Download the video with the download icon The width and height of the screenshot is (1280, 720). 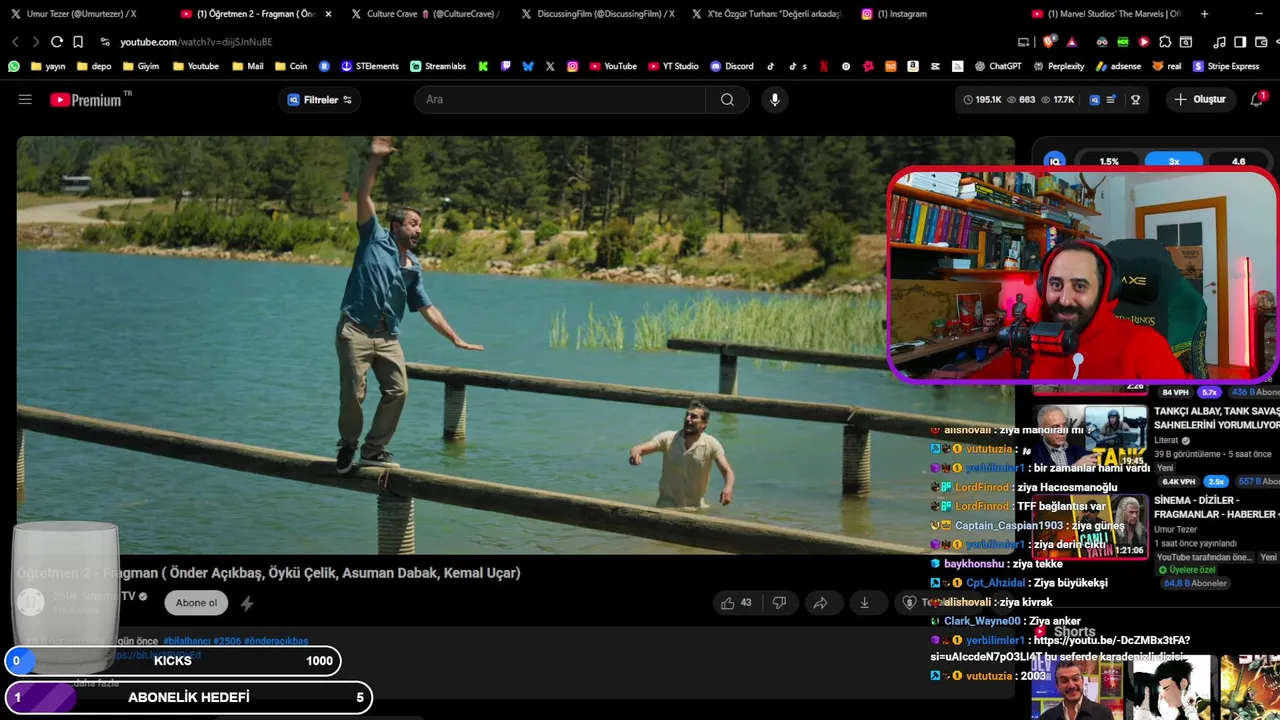point(864,603)
